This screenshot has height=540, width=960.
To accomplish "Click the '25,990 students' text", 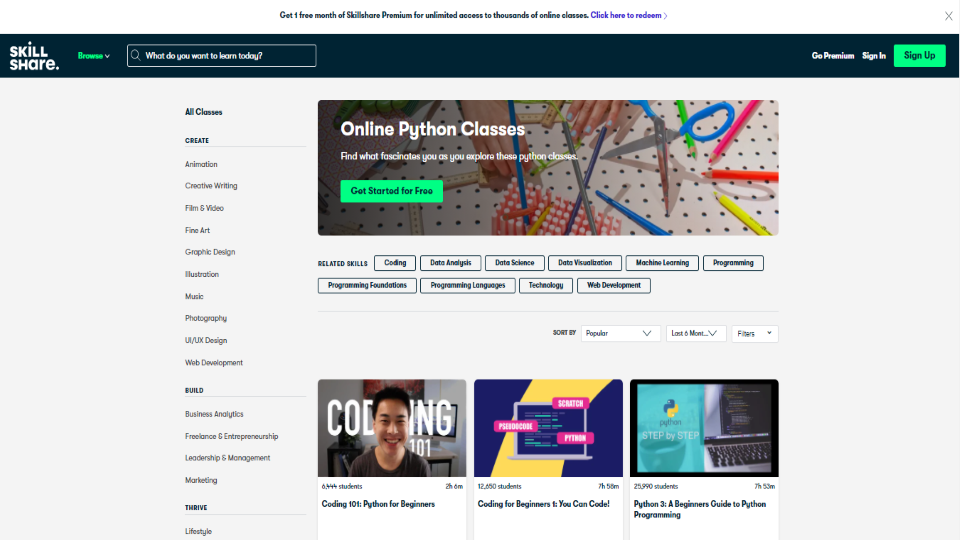I will (656, 486).
